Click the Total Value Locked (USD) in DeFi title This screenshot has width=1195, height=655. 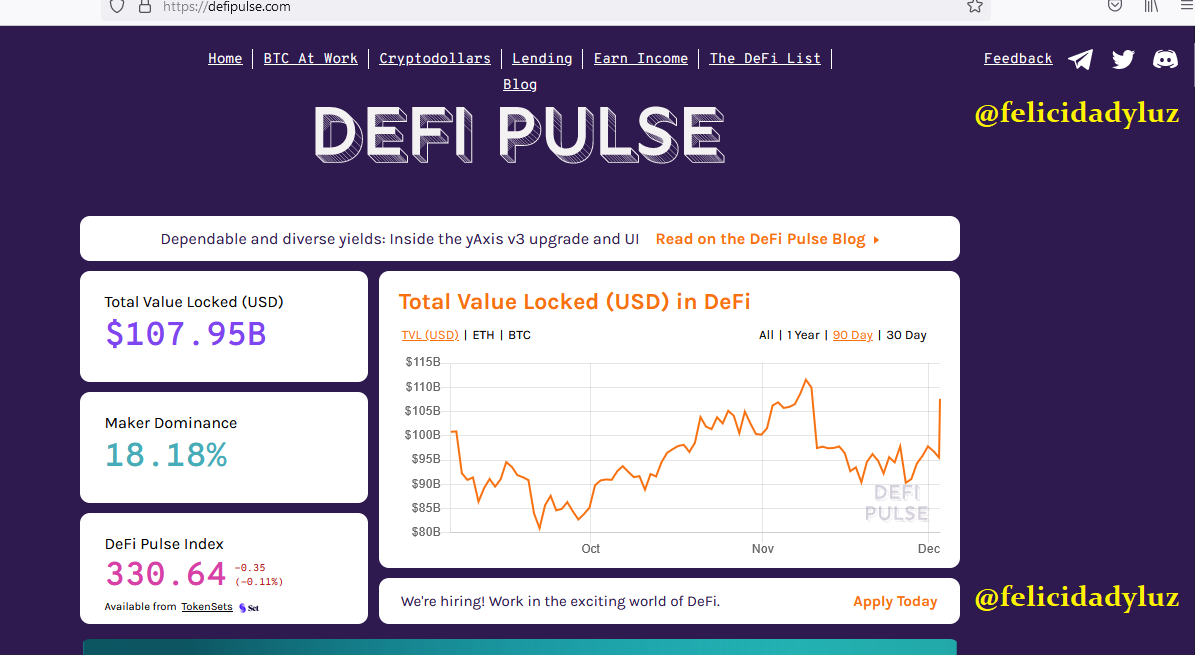pyautogui.click(x=575, y=302)
